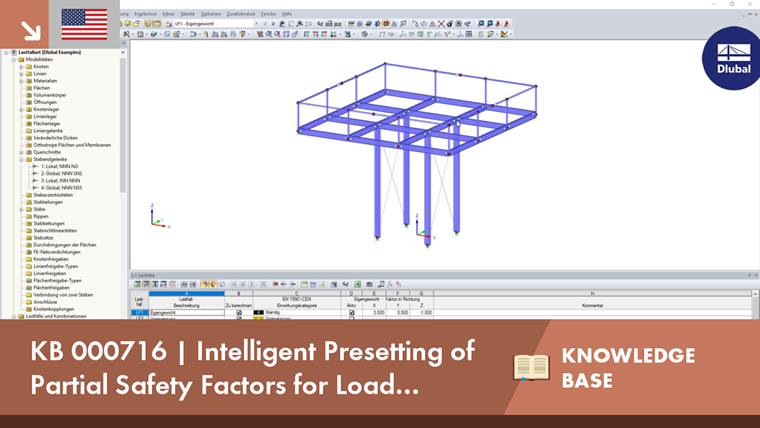Click the navigator tree vertical scrollbar
760x428 pixels.
coord(123,125)
